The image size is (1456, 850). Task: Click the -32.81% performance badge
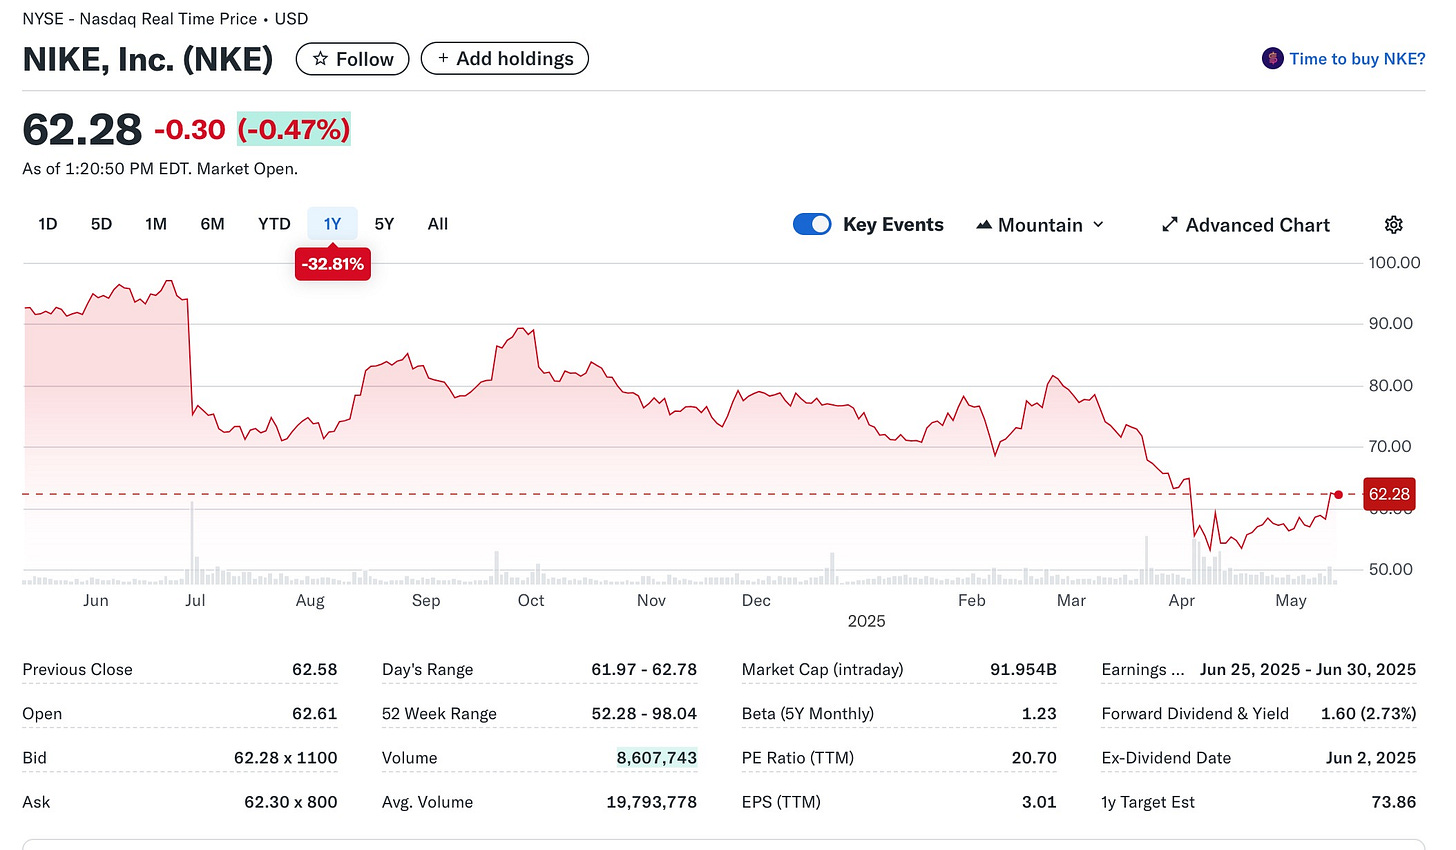(x=333, y=265)
